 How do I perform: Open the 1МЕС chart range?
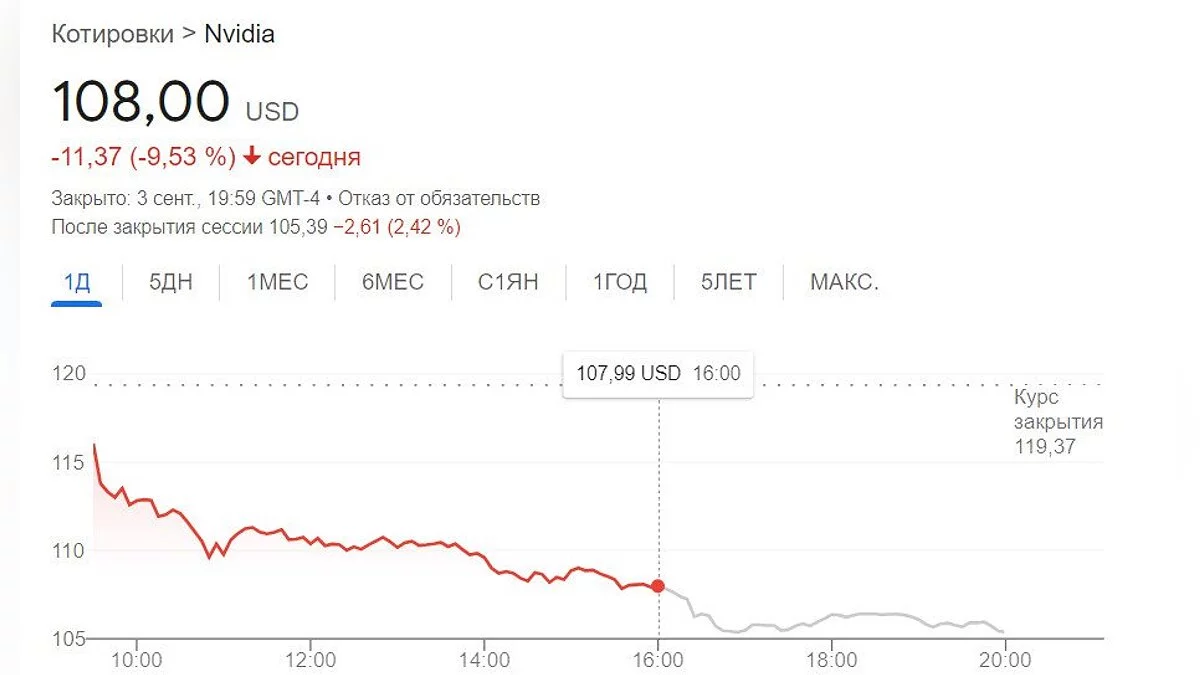pyautogui.click(x=278, y=283)
